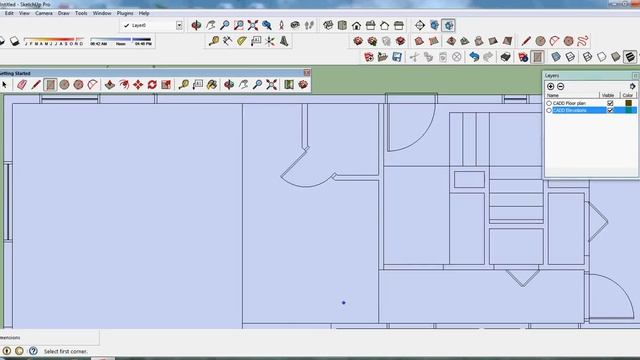Select the Push/Pull tool in Getting Started toolbar
The width and height of the screenshot is (640, 360).
click(x=109, y=84)
